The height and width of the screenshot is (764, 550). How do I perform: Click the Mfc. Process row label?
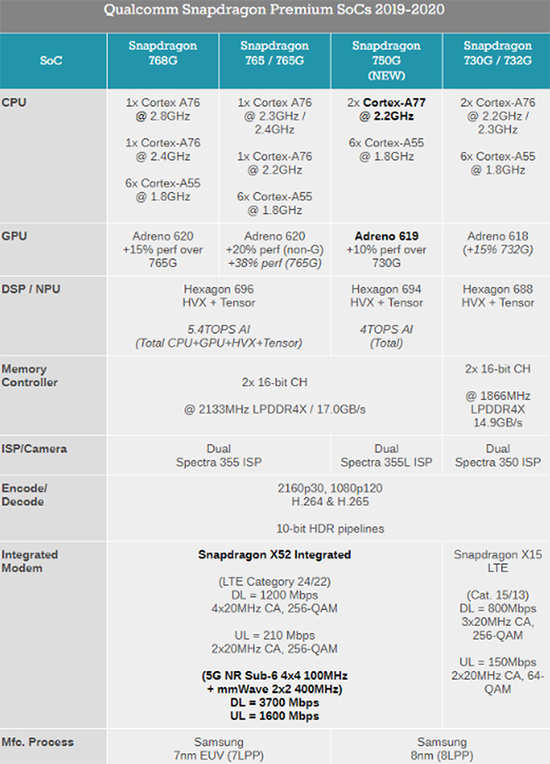coord(38,742)
